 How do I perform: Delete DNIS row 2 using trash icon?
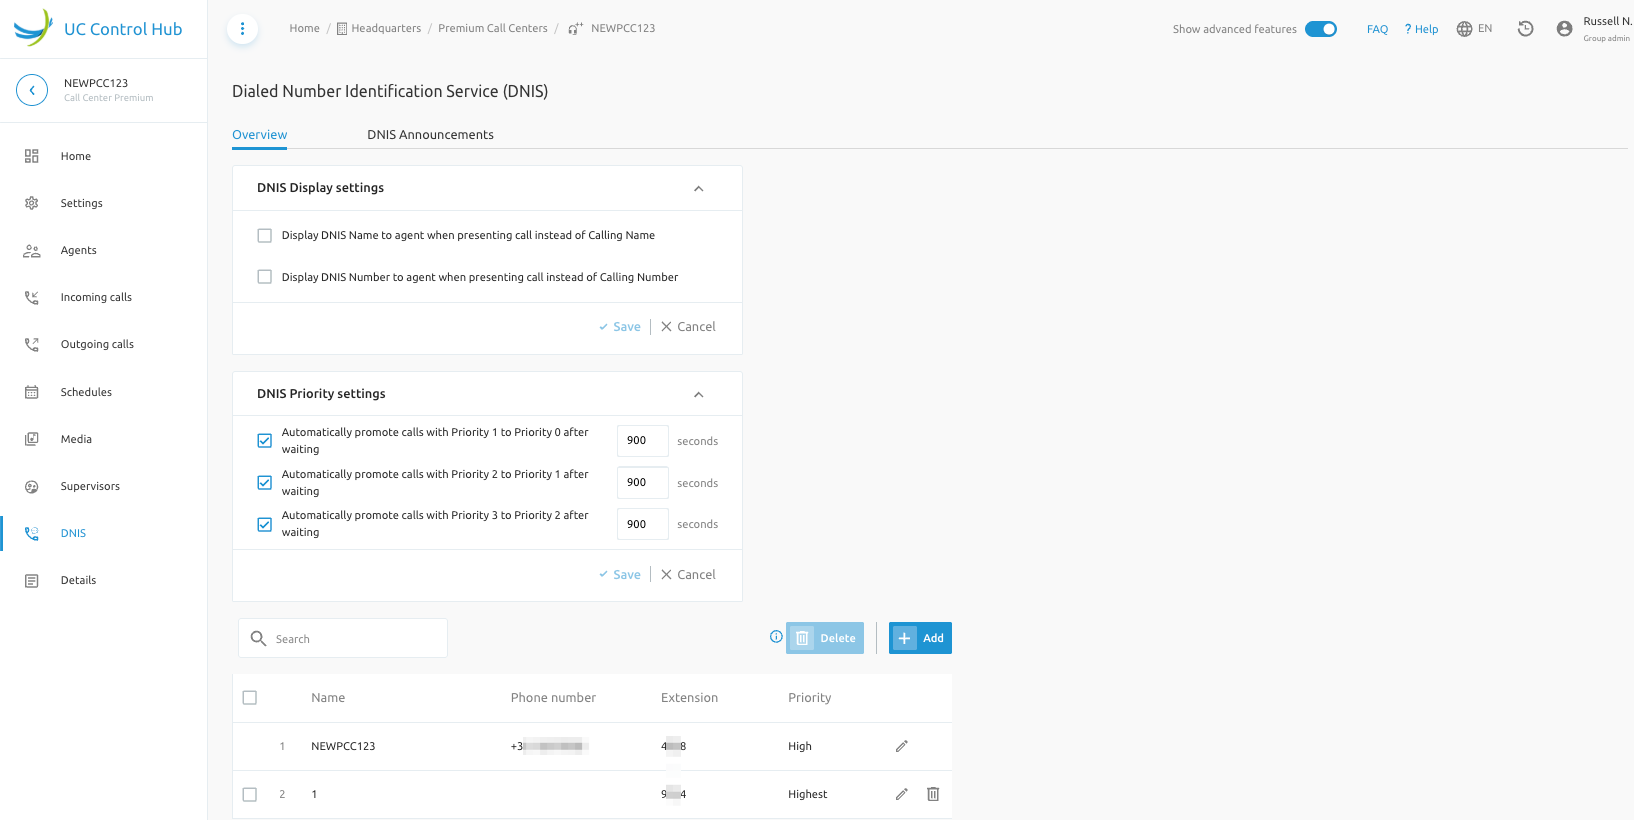point(933,794)
